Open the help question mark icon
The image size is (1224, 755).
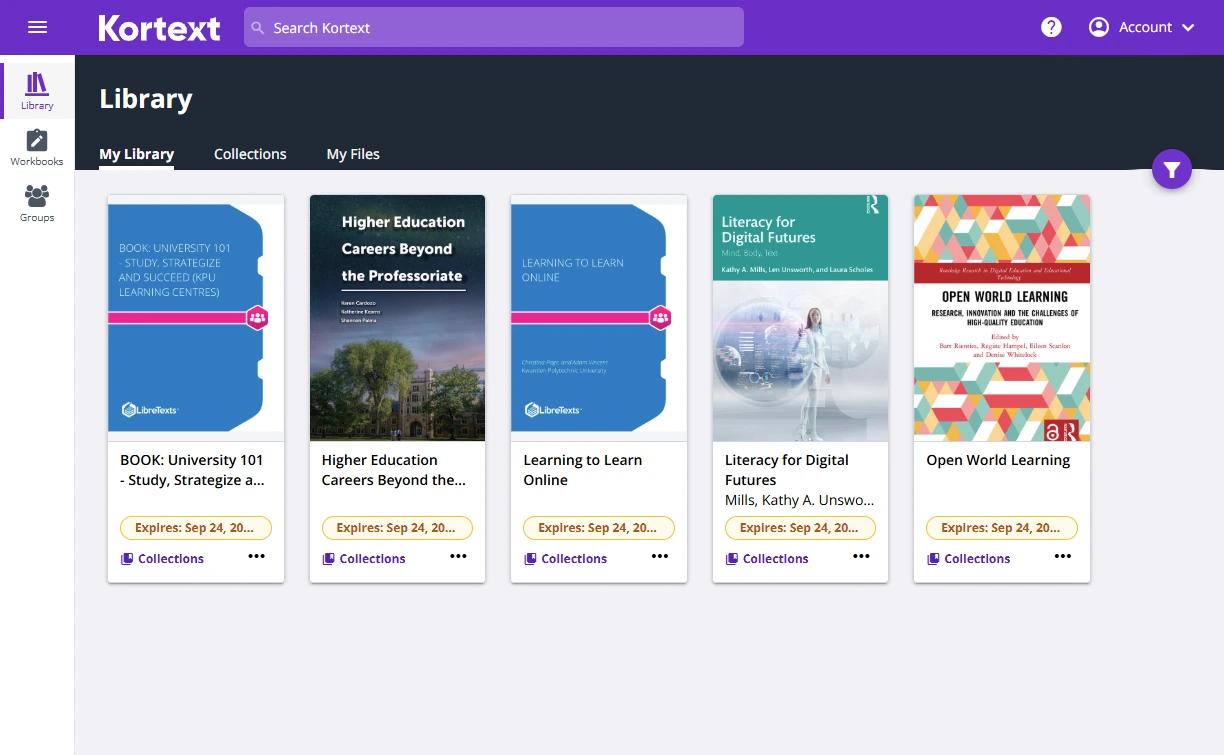coord(1051,27)
